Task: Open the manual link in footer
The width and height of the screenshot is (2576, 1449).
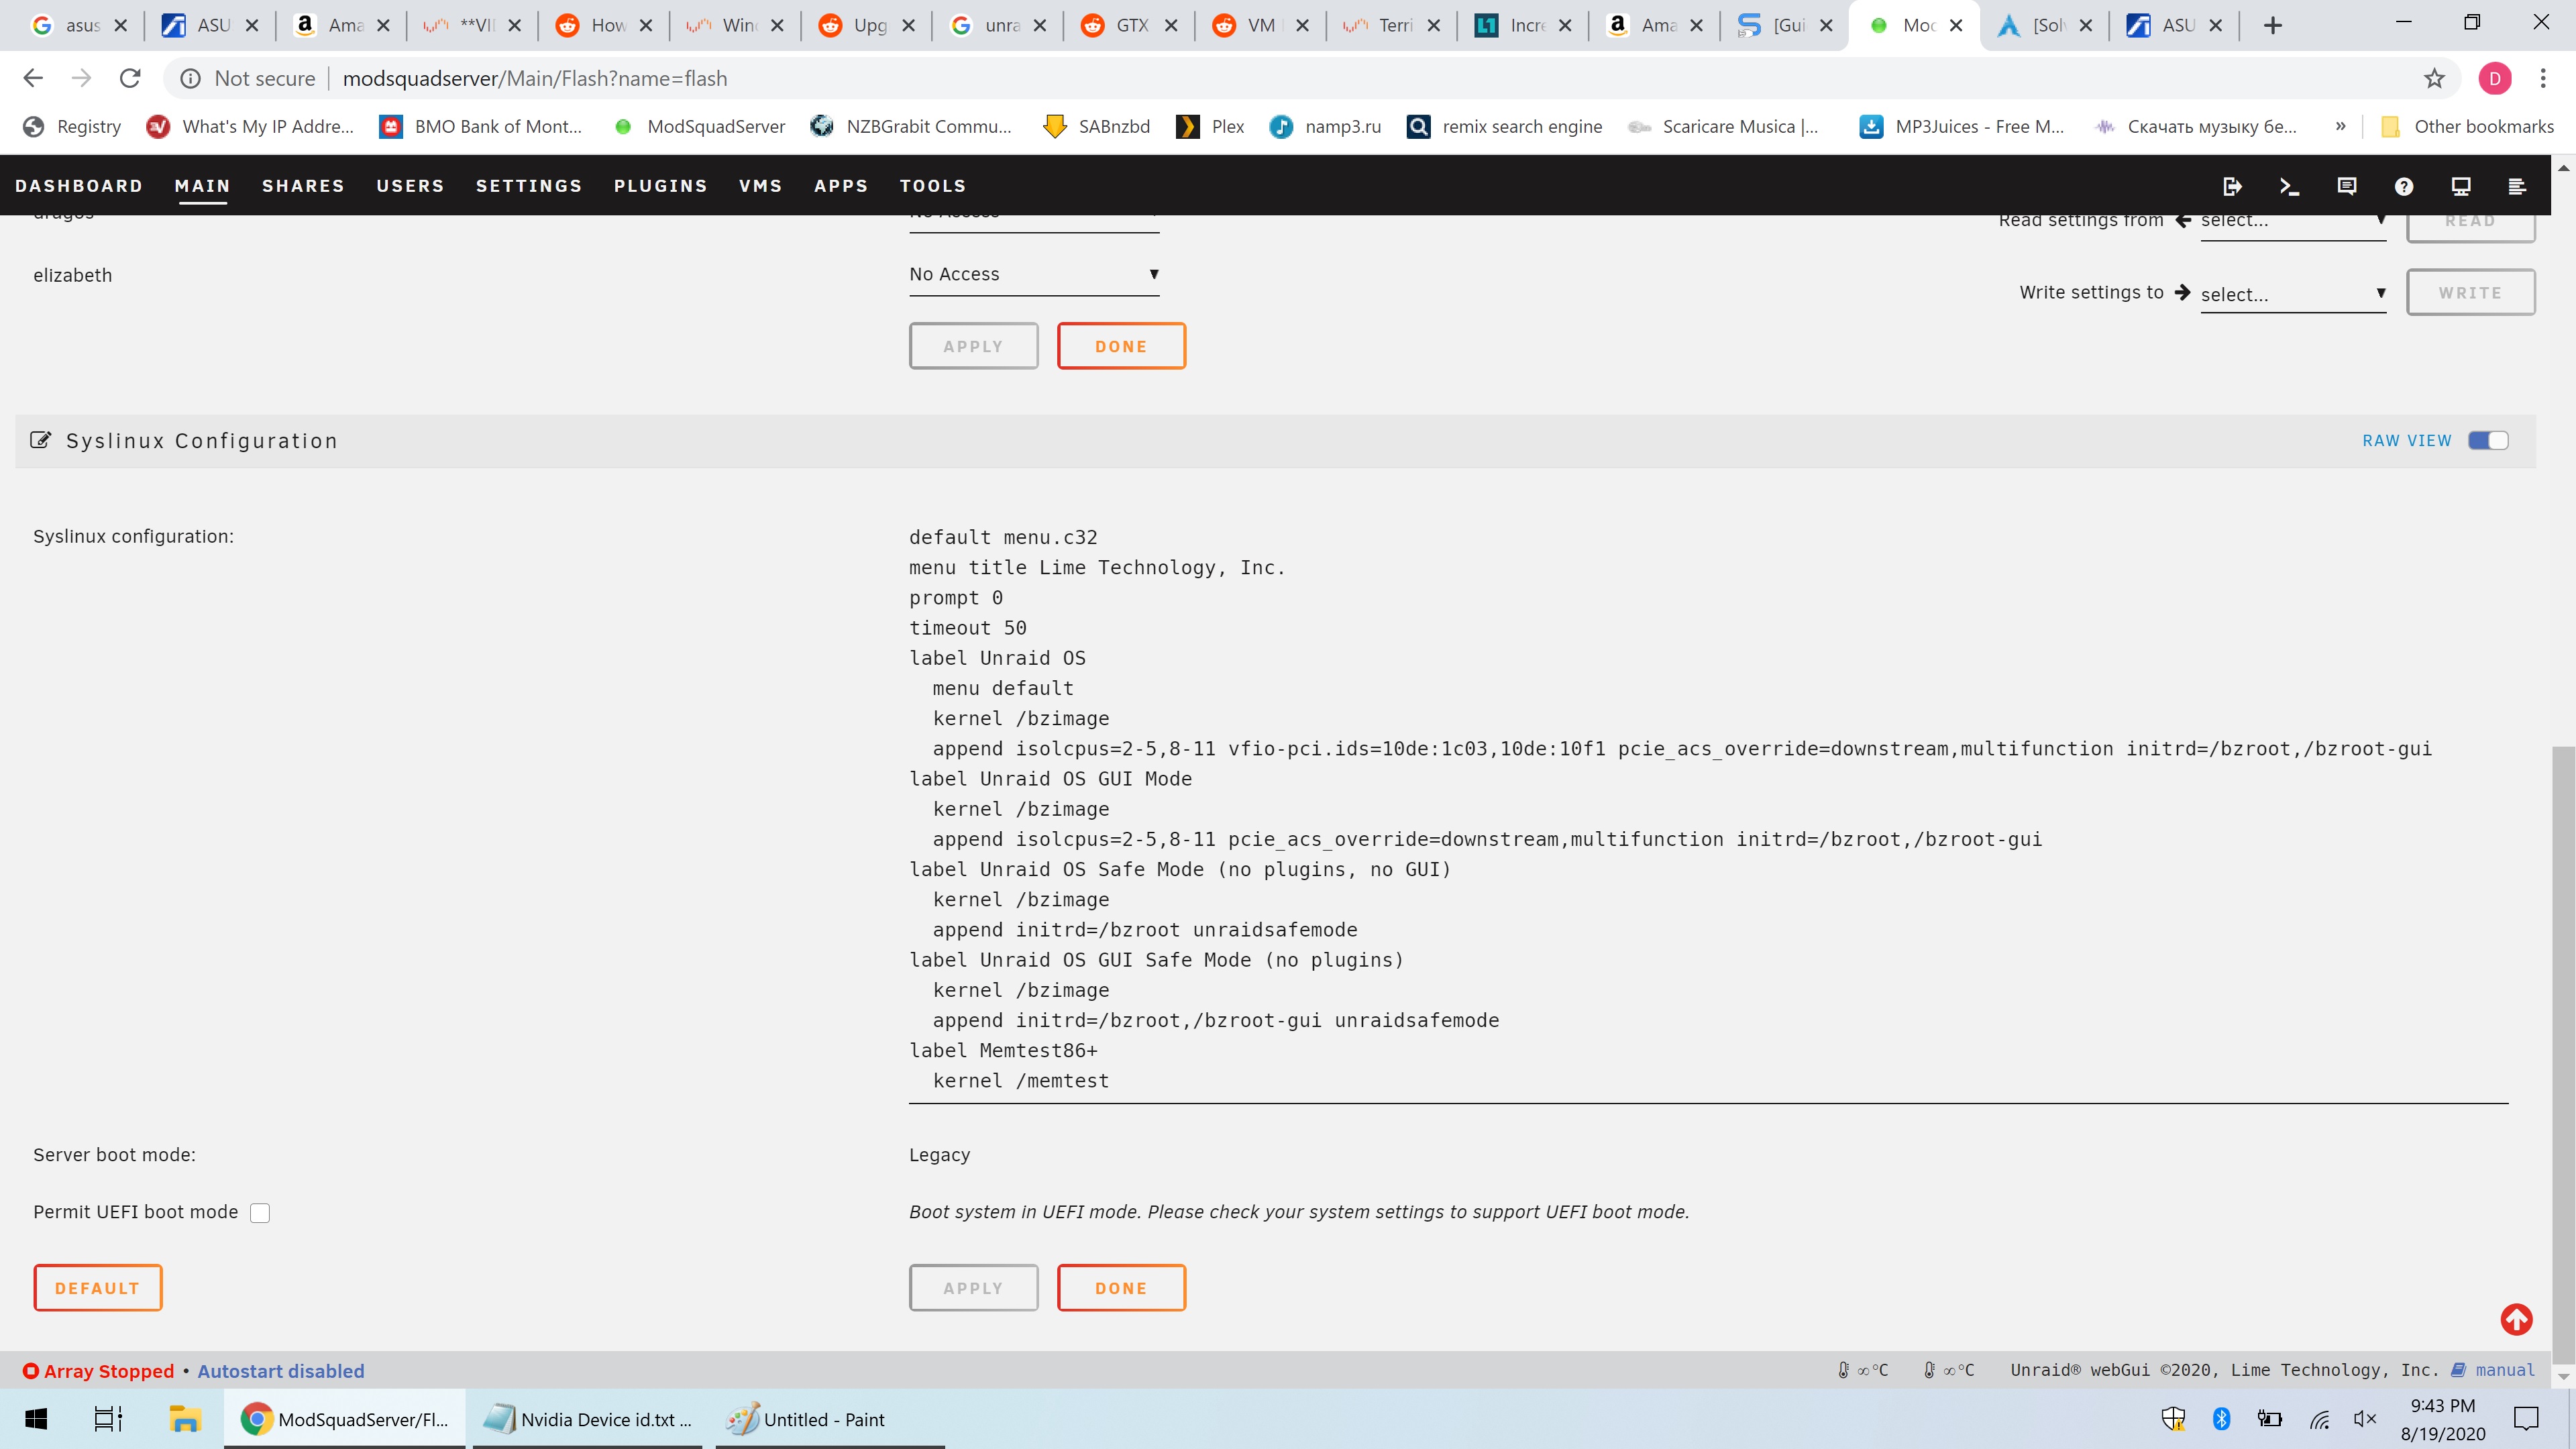Action: tap(2504, 1370)
